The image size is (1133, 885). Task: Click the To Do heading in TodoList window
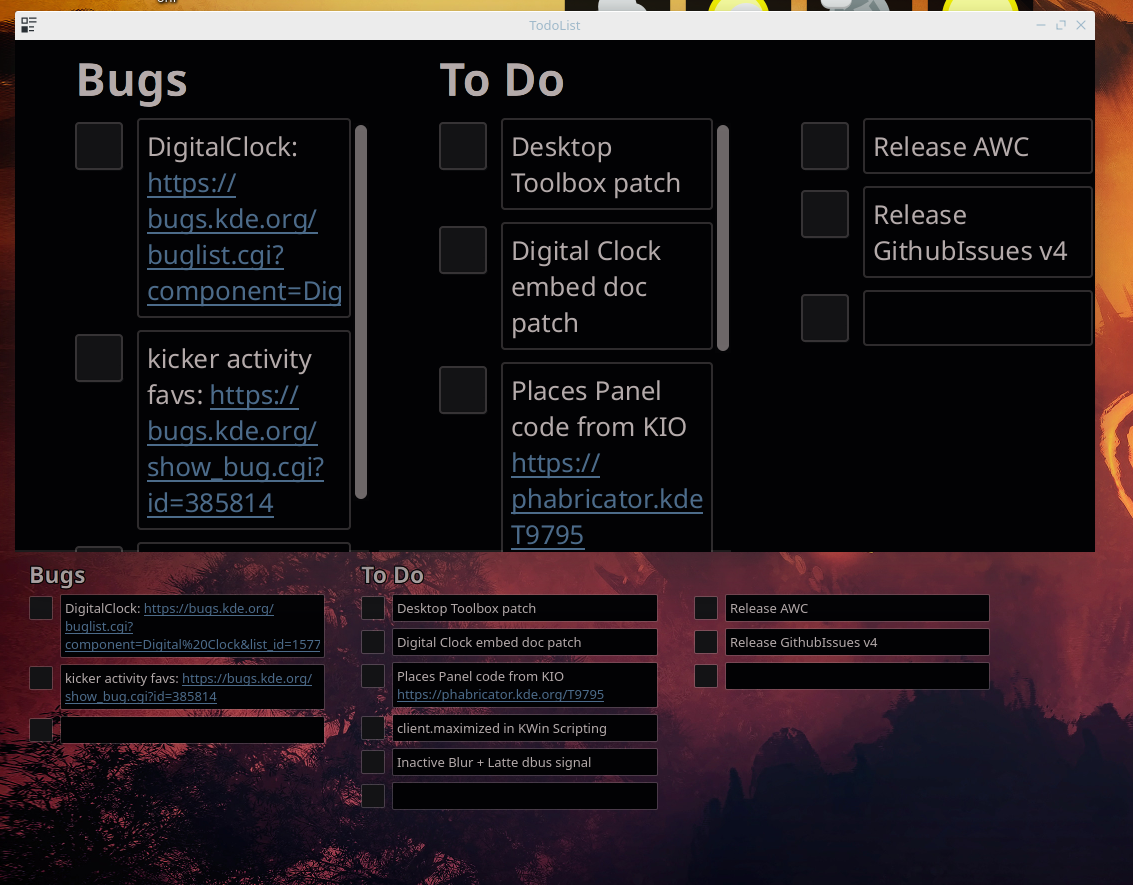(x=501, y=79)
